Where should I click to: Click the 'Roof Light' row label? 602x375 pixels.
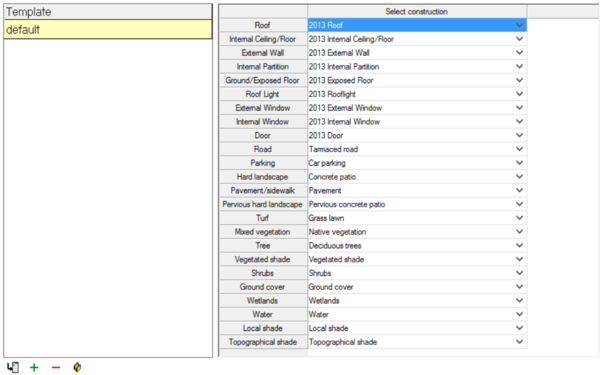(263, 94)
